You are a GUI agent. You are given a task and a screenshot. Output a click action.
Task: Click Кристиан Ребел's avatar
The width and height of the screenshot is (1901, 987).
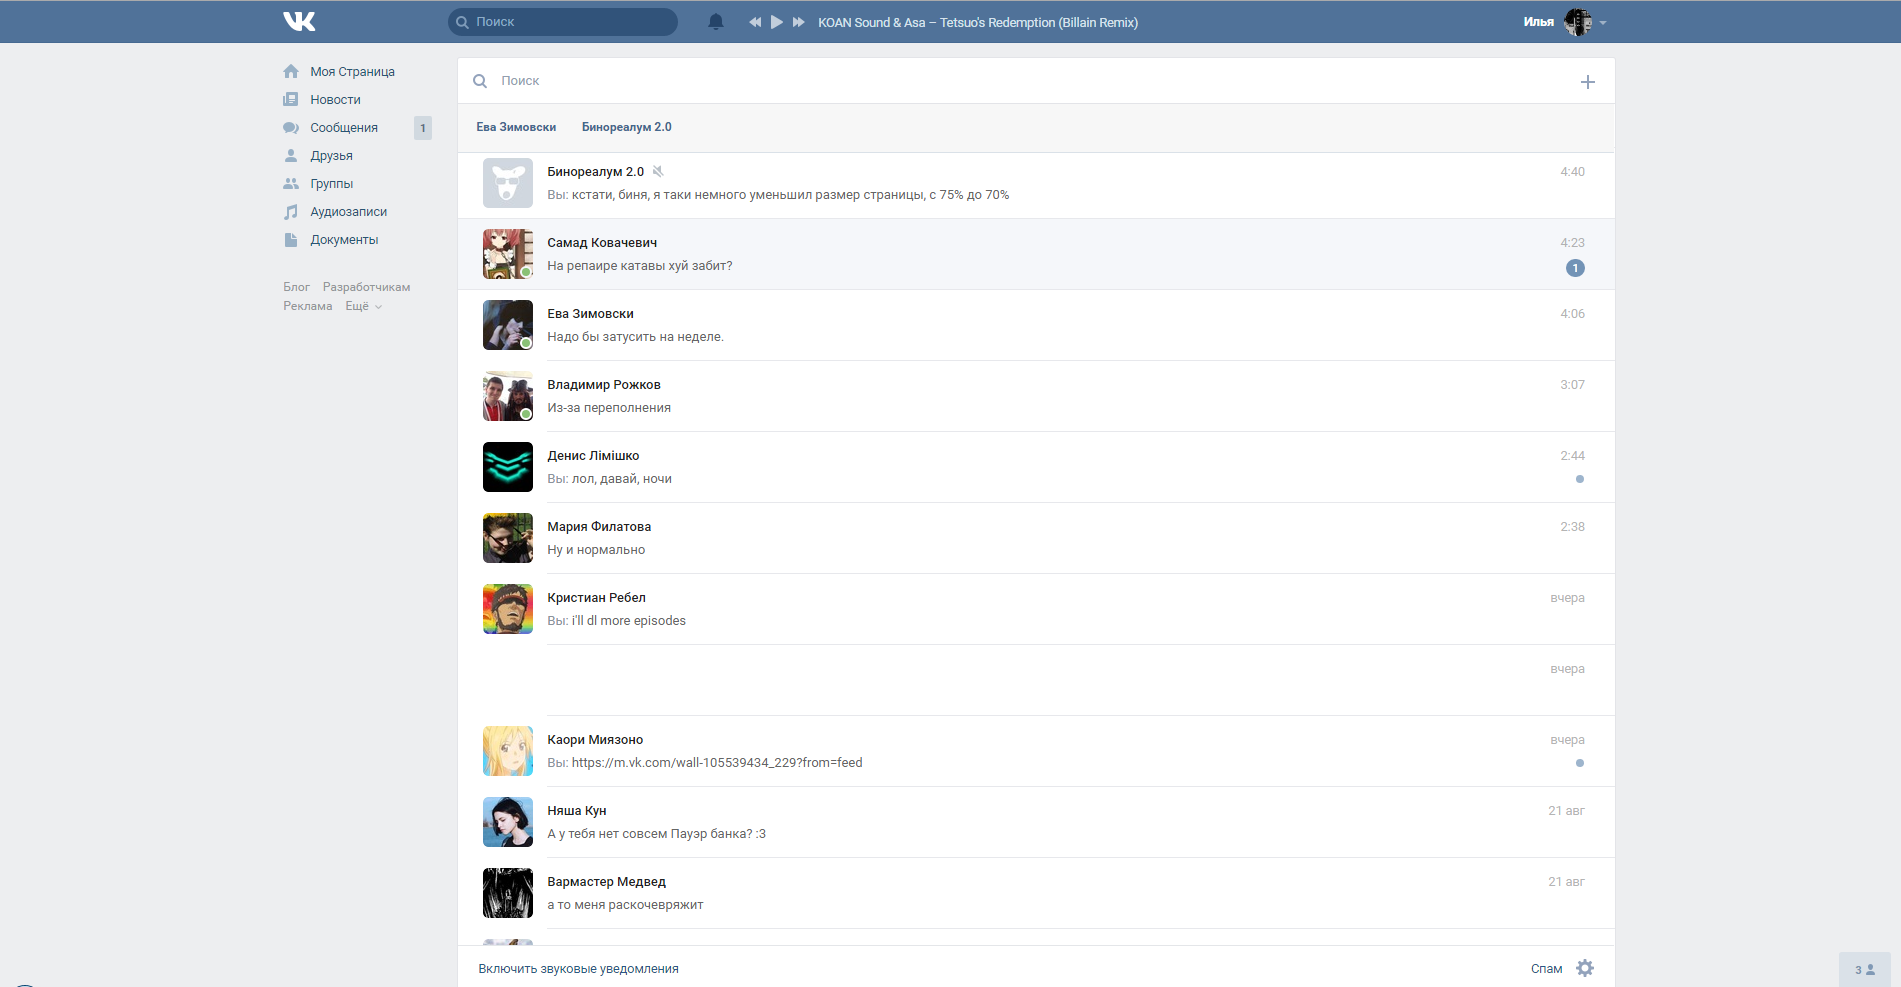coord(508,609)
